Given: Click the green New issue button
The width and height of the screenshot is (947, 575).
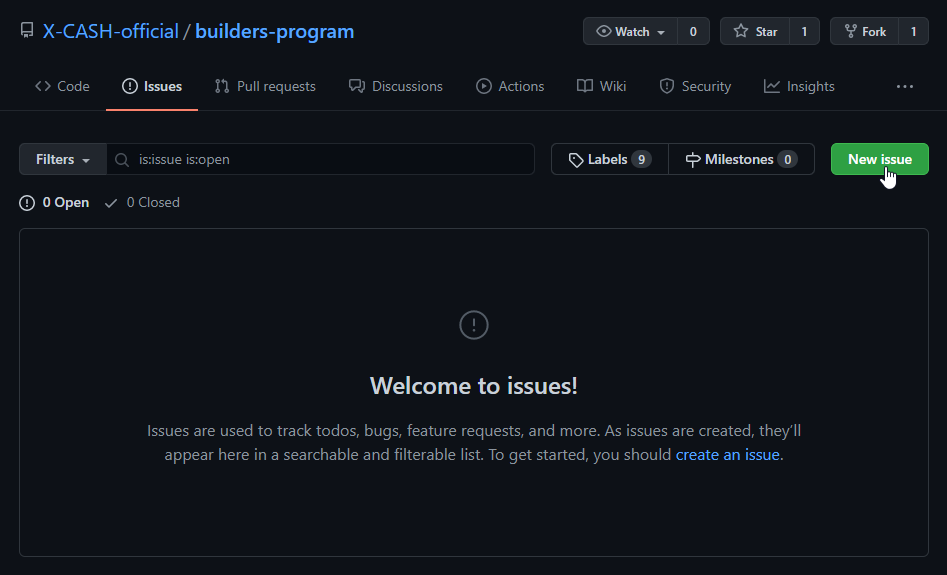Looking at the screenshot, I should (880, 159).
